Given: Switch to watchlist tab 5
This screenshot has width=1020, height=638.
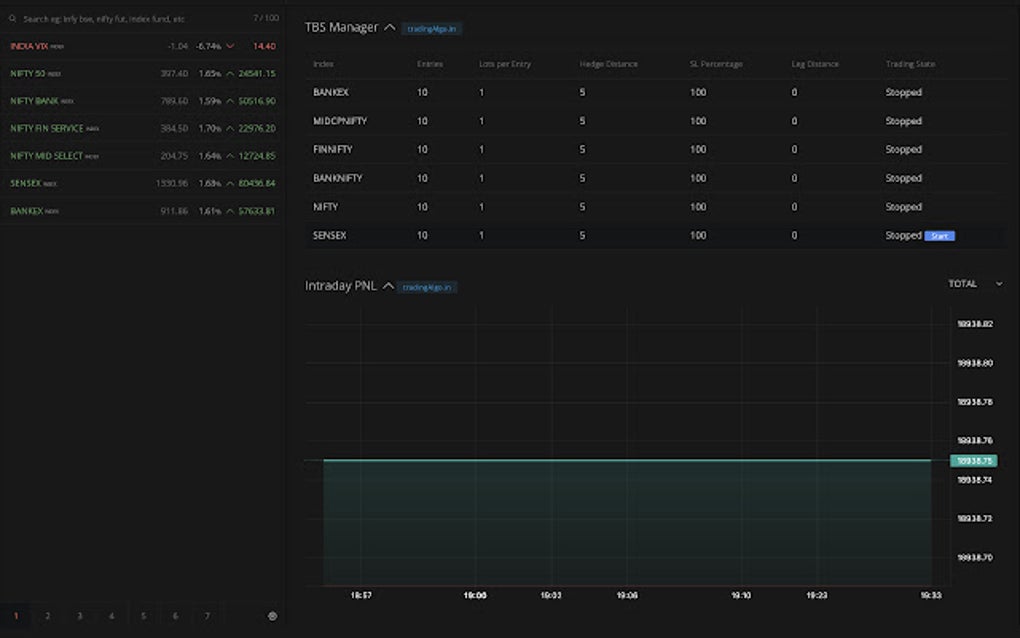Looking at the screenshot, I should click(143, 616).
